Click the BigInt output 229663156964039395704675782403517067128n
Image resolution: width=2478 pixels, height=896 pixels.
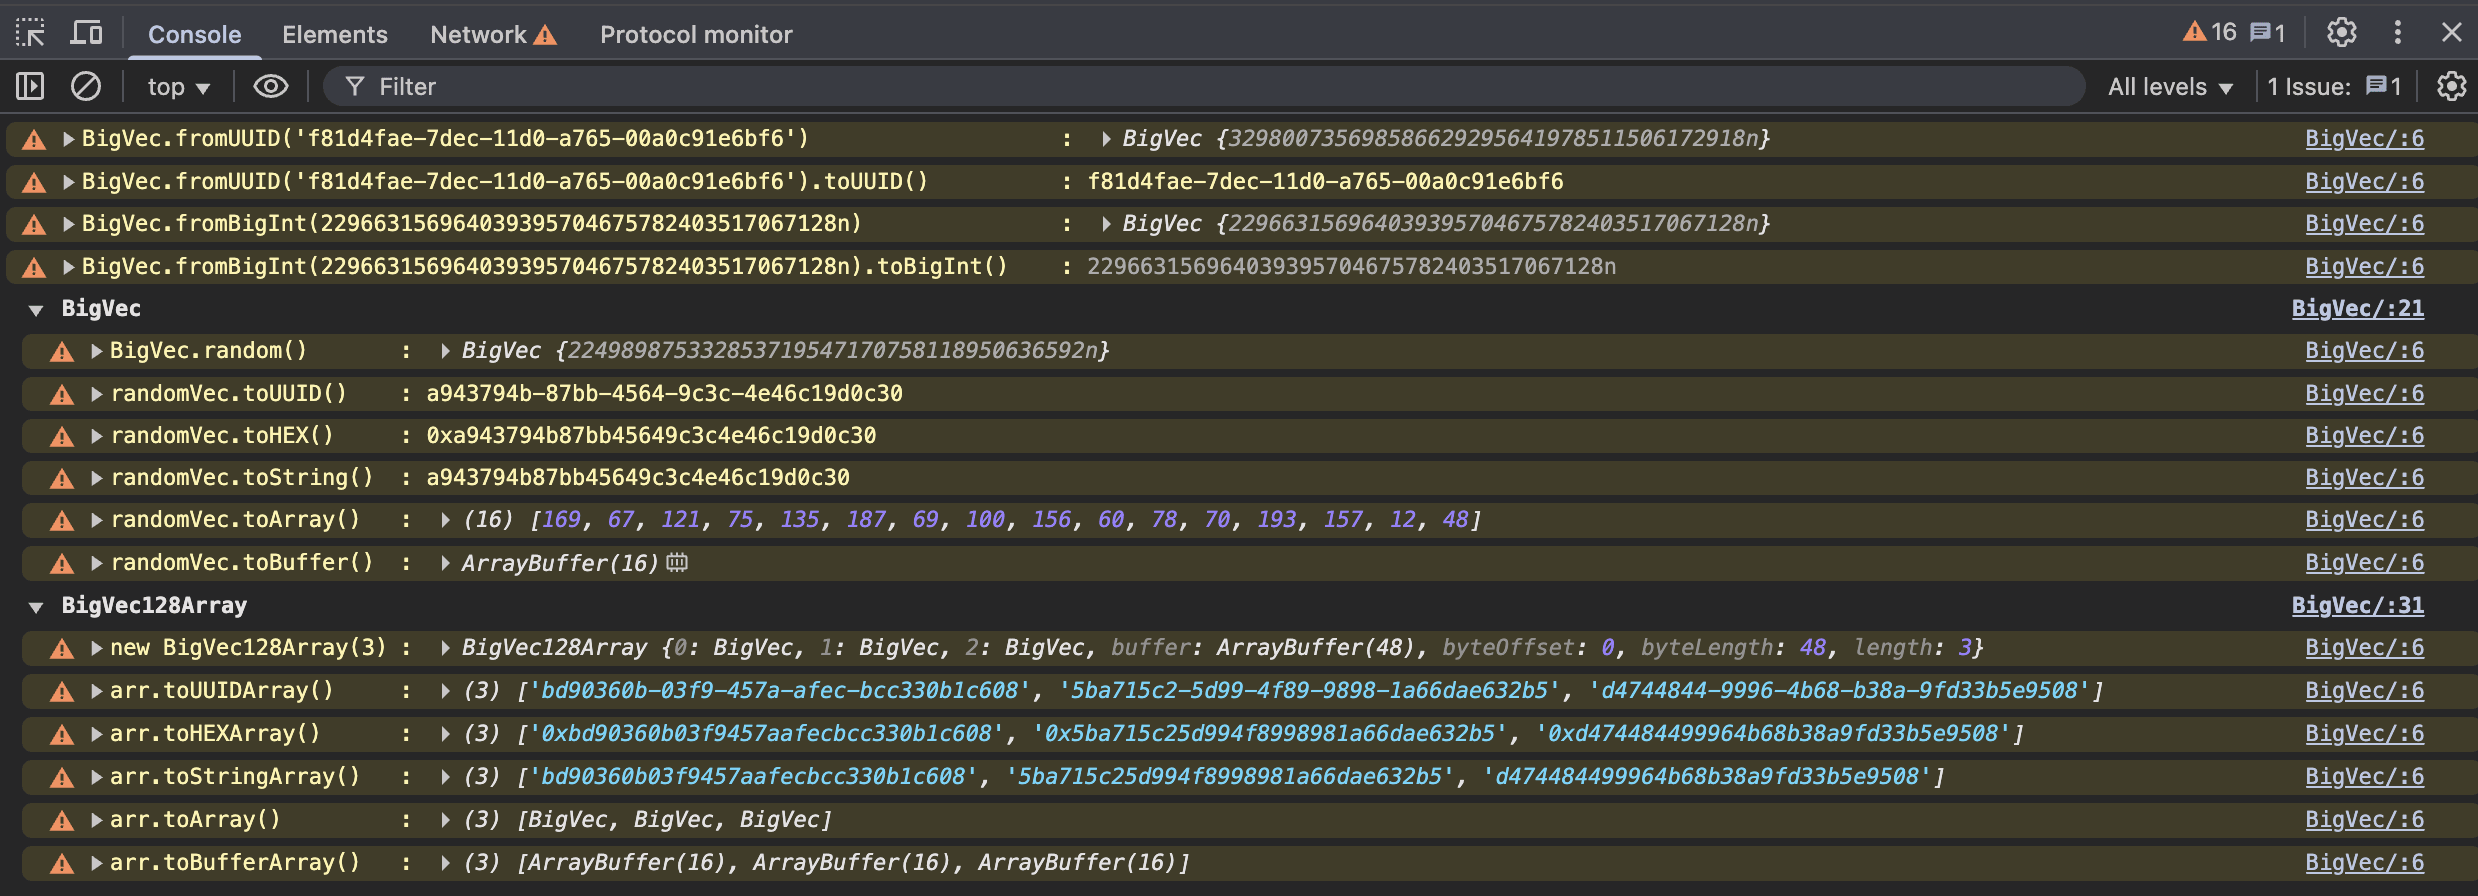(x=1351, y=267)
